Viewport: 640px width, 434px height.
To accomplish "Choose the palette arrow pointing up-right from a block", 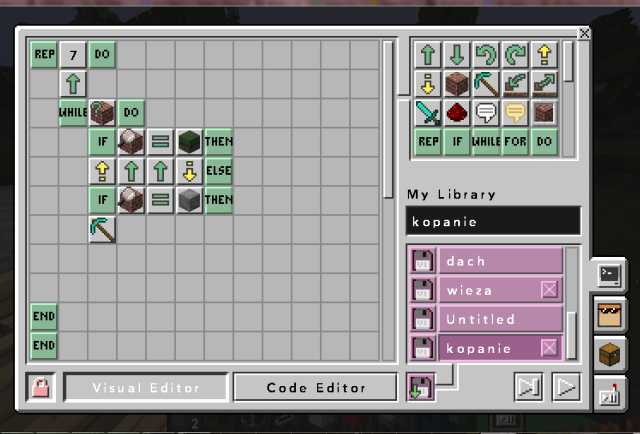I will tap(544, 84).
